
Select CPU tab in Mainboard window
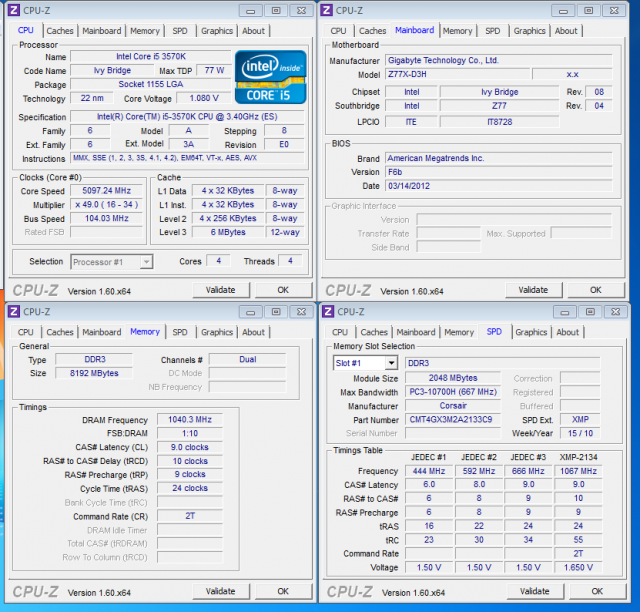click(x=338, y=31)
